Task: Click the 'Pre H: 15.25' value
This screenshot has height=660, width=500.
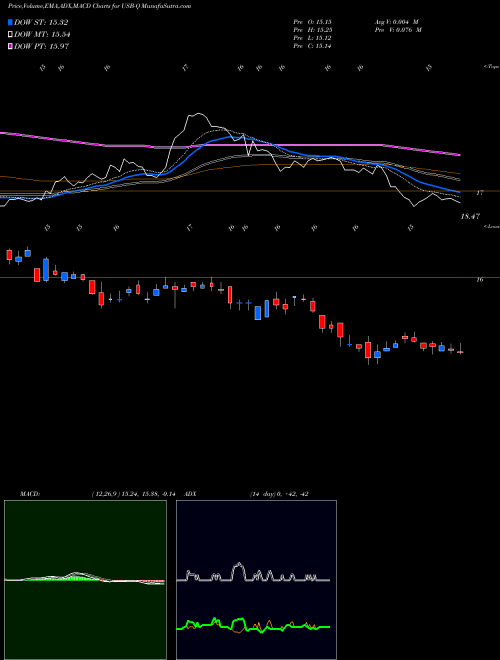Action: 312,30
